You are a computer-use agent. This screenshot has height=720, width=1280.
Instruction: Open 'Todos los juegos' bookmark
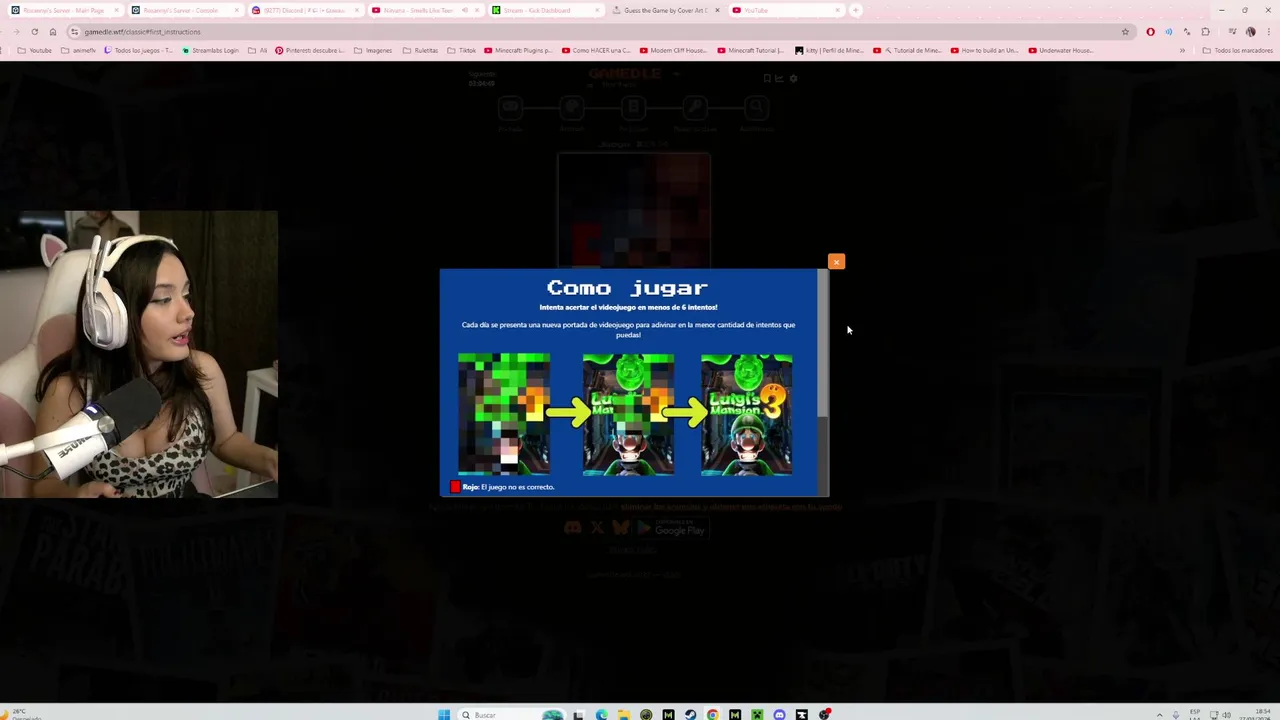tap(138, 50)
